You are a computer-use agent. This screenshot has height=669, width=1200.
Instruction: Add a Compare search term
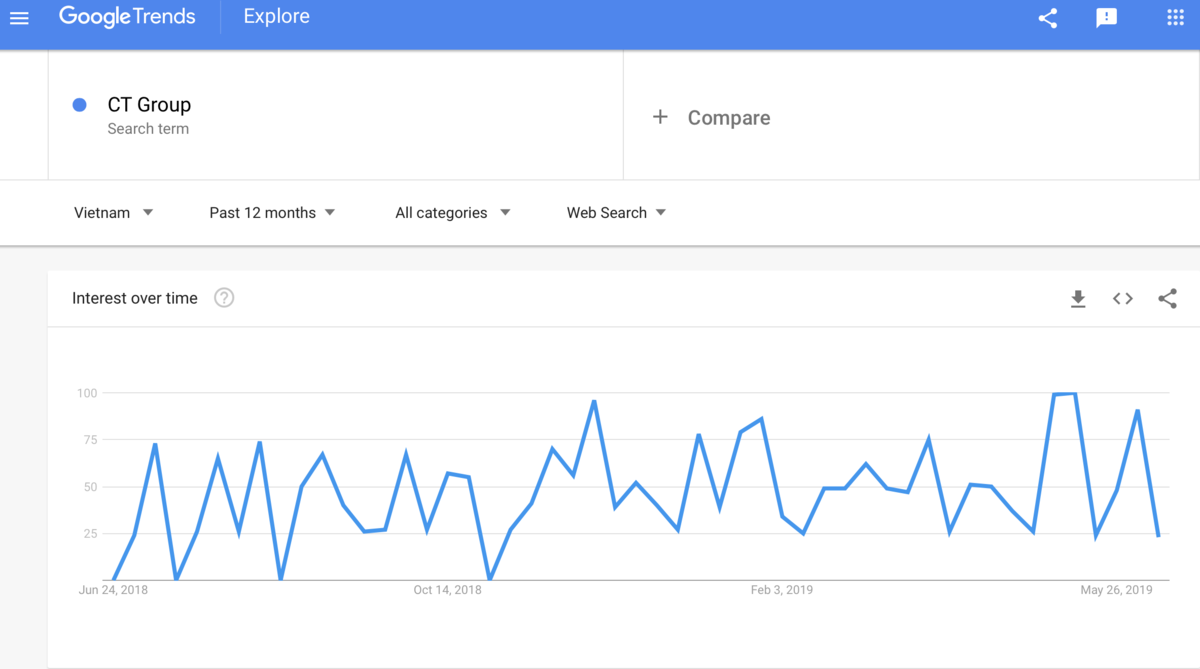[x=911, y=116]
